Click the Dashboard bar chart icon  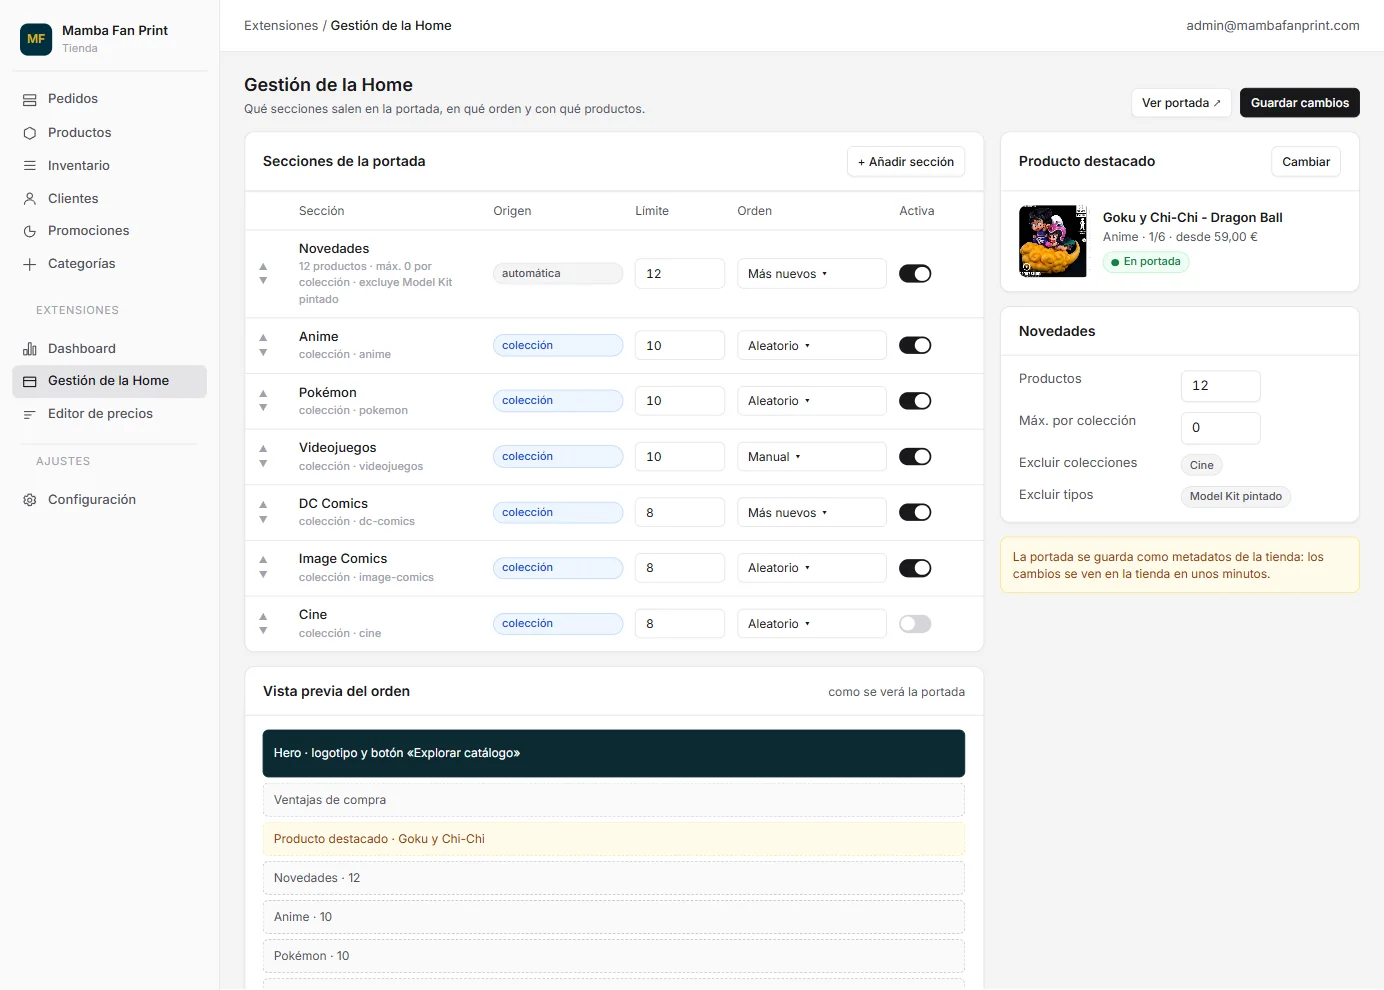click(x=30, y=349)
